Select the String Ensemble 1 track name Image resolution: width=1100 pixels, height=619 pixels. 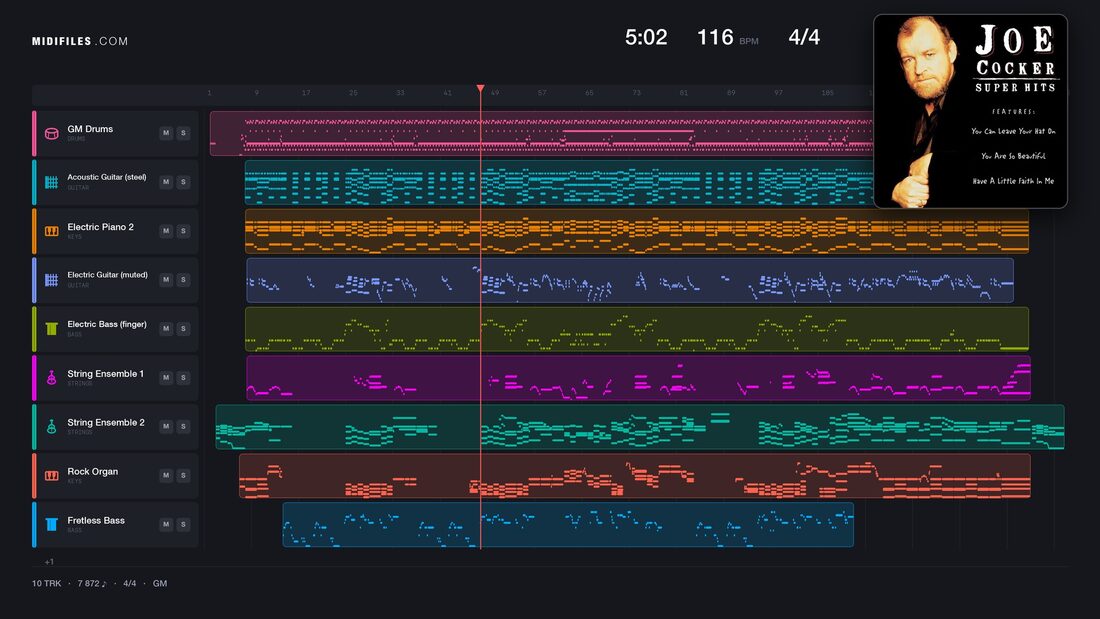point(105,373)
